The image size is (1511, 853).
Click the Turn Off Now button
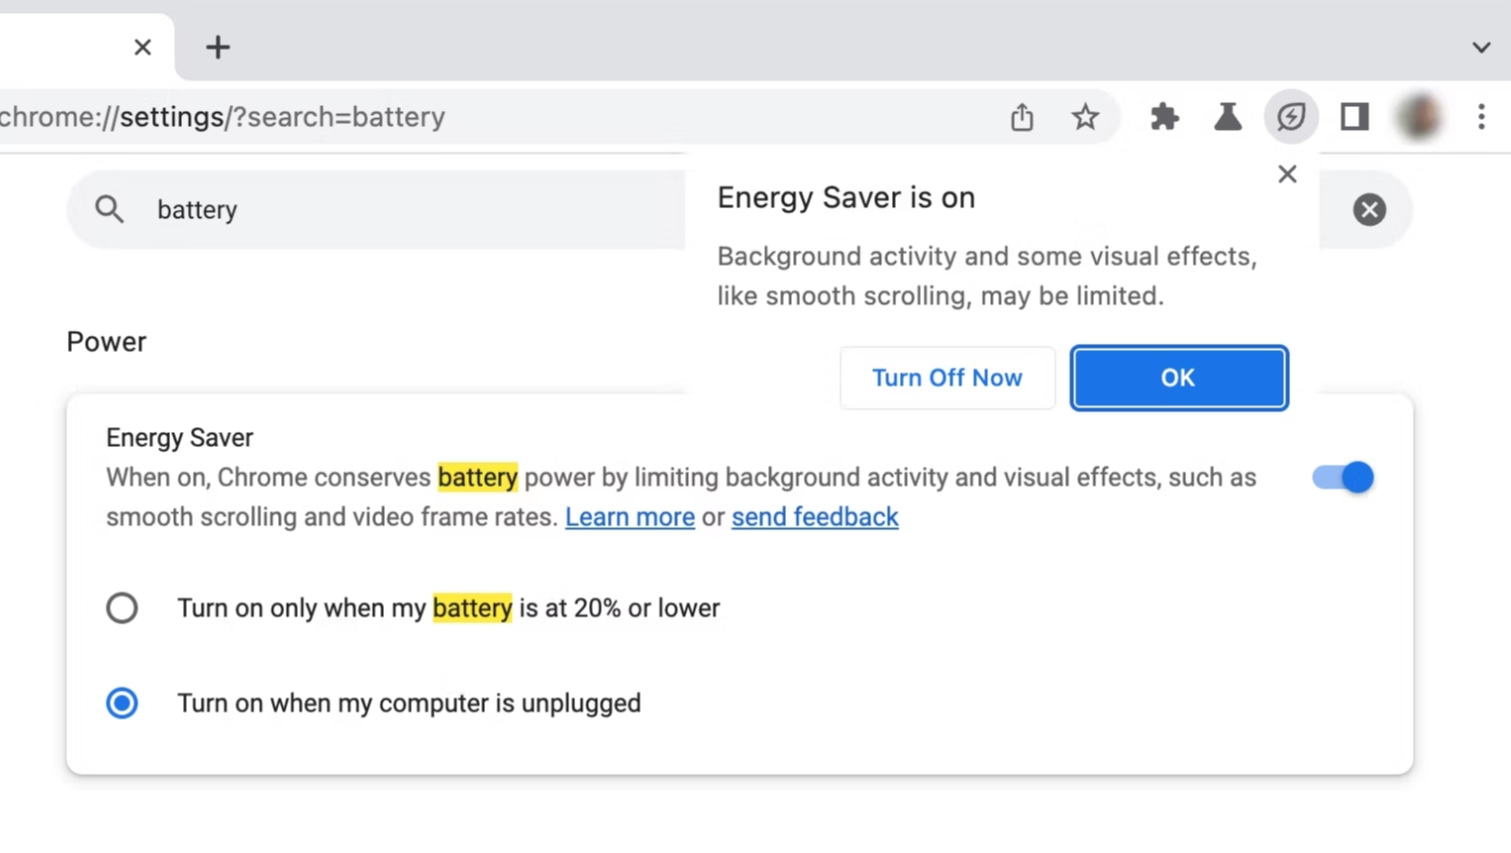coord(947,378)
